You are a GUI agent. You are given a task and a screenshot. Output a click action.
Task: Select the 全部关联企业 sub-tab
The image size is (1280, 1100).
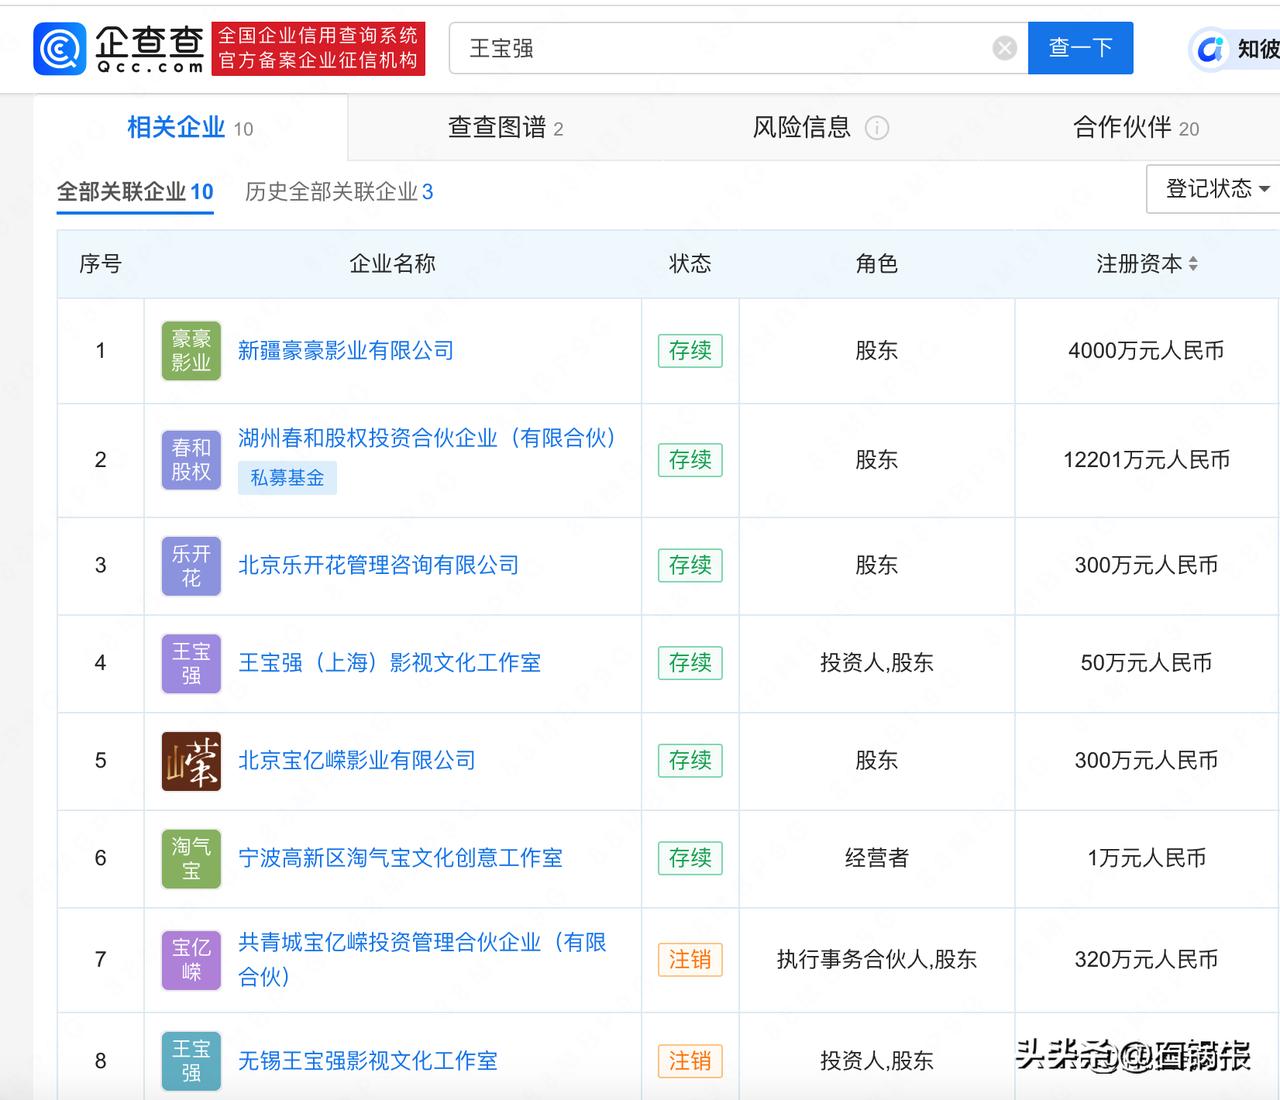coord(135,192)
